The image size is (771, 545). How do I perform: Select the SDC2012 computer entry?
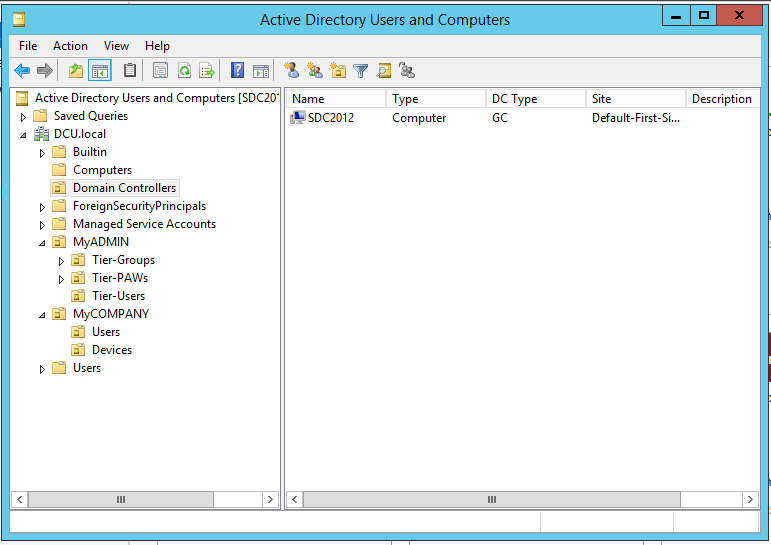tap(330, 118)
